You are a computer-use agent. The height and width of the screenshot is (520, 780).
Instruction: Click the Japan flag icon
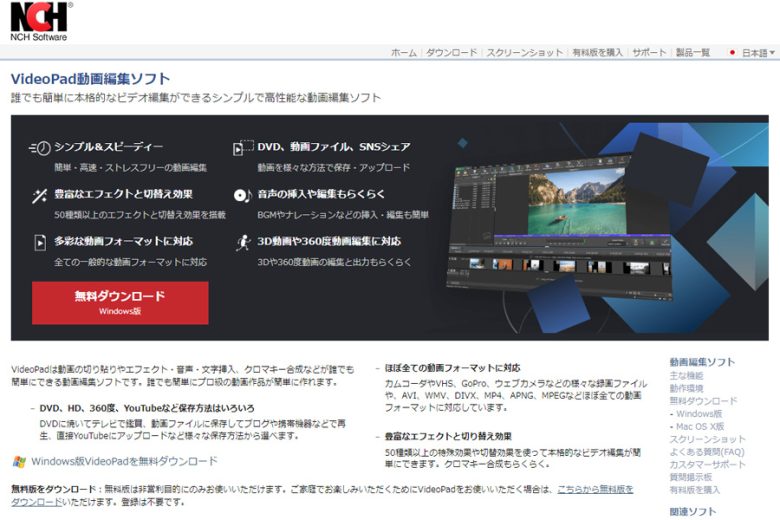point(732,52)
